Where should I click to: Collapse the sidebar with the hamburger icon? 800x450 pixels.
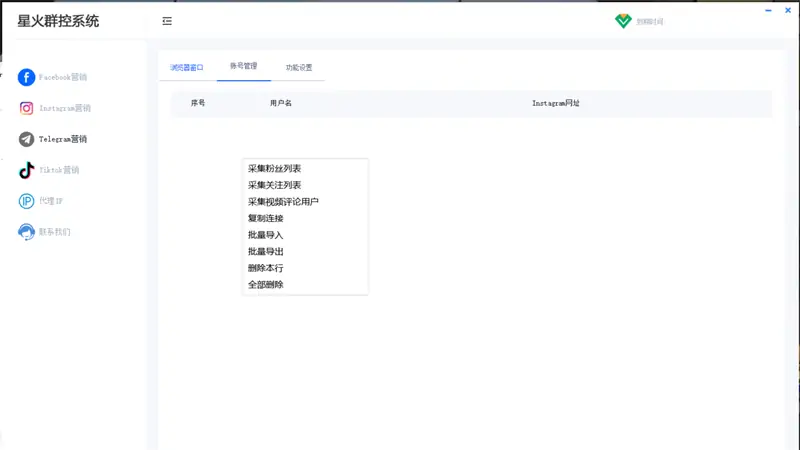[x=167, y=21]
